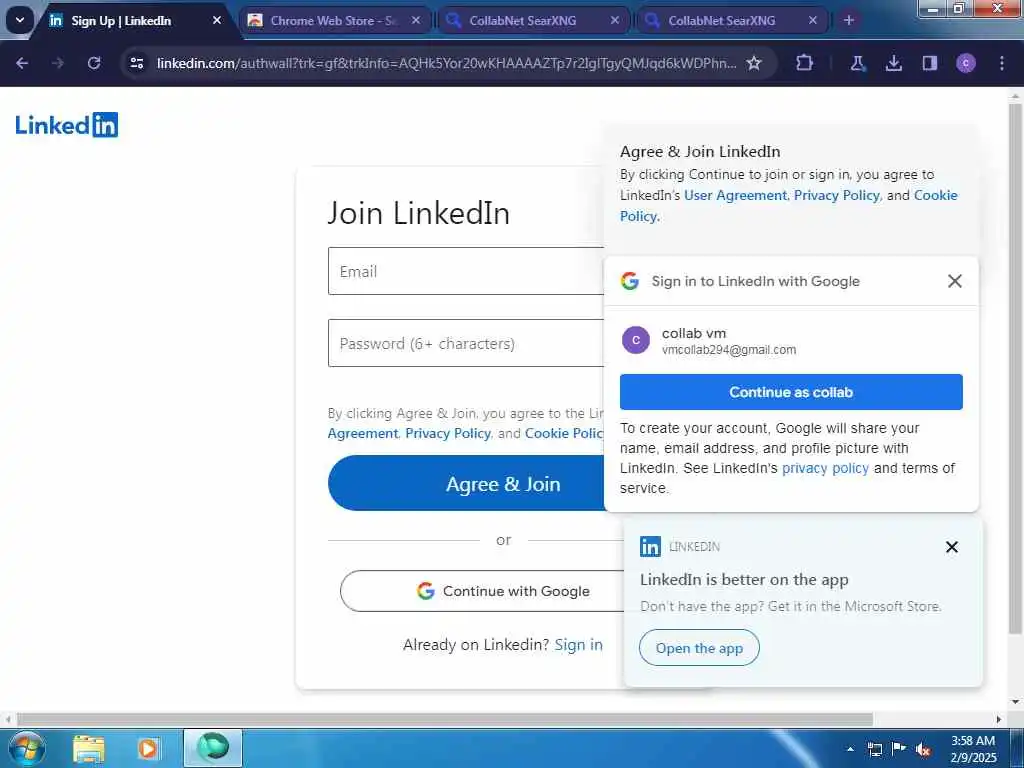Click the Google logo in the sign-in dialog

coord(630,281)
